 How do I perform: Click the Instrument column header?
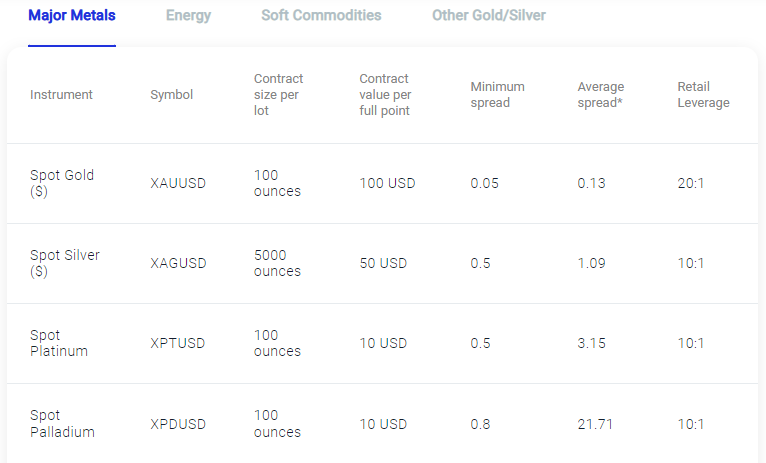tap(61, 95)
